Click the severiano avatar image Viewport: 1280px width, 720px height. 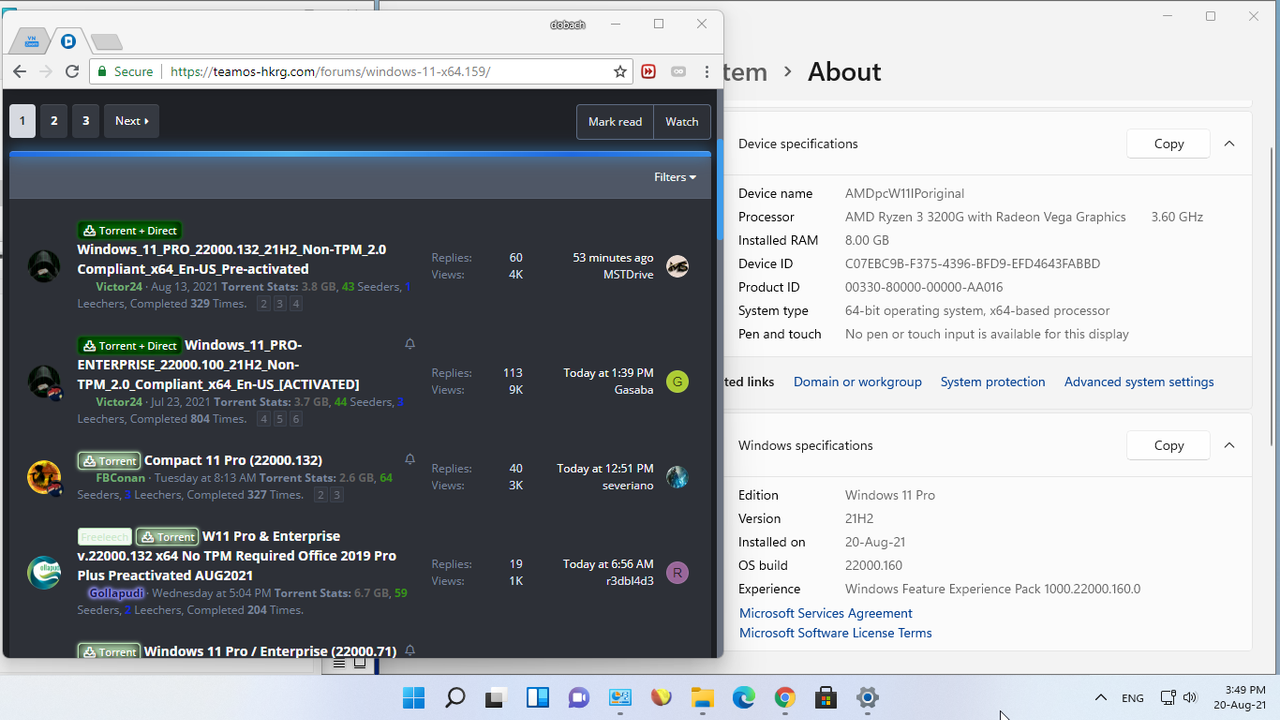tap(677, 477)
